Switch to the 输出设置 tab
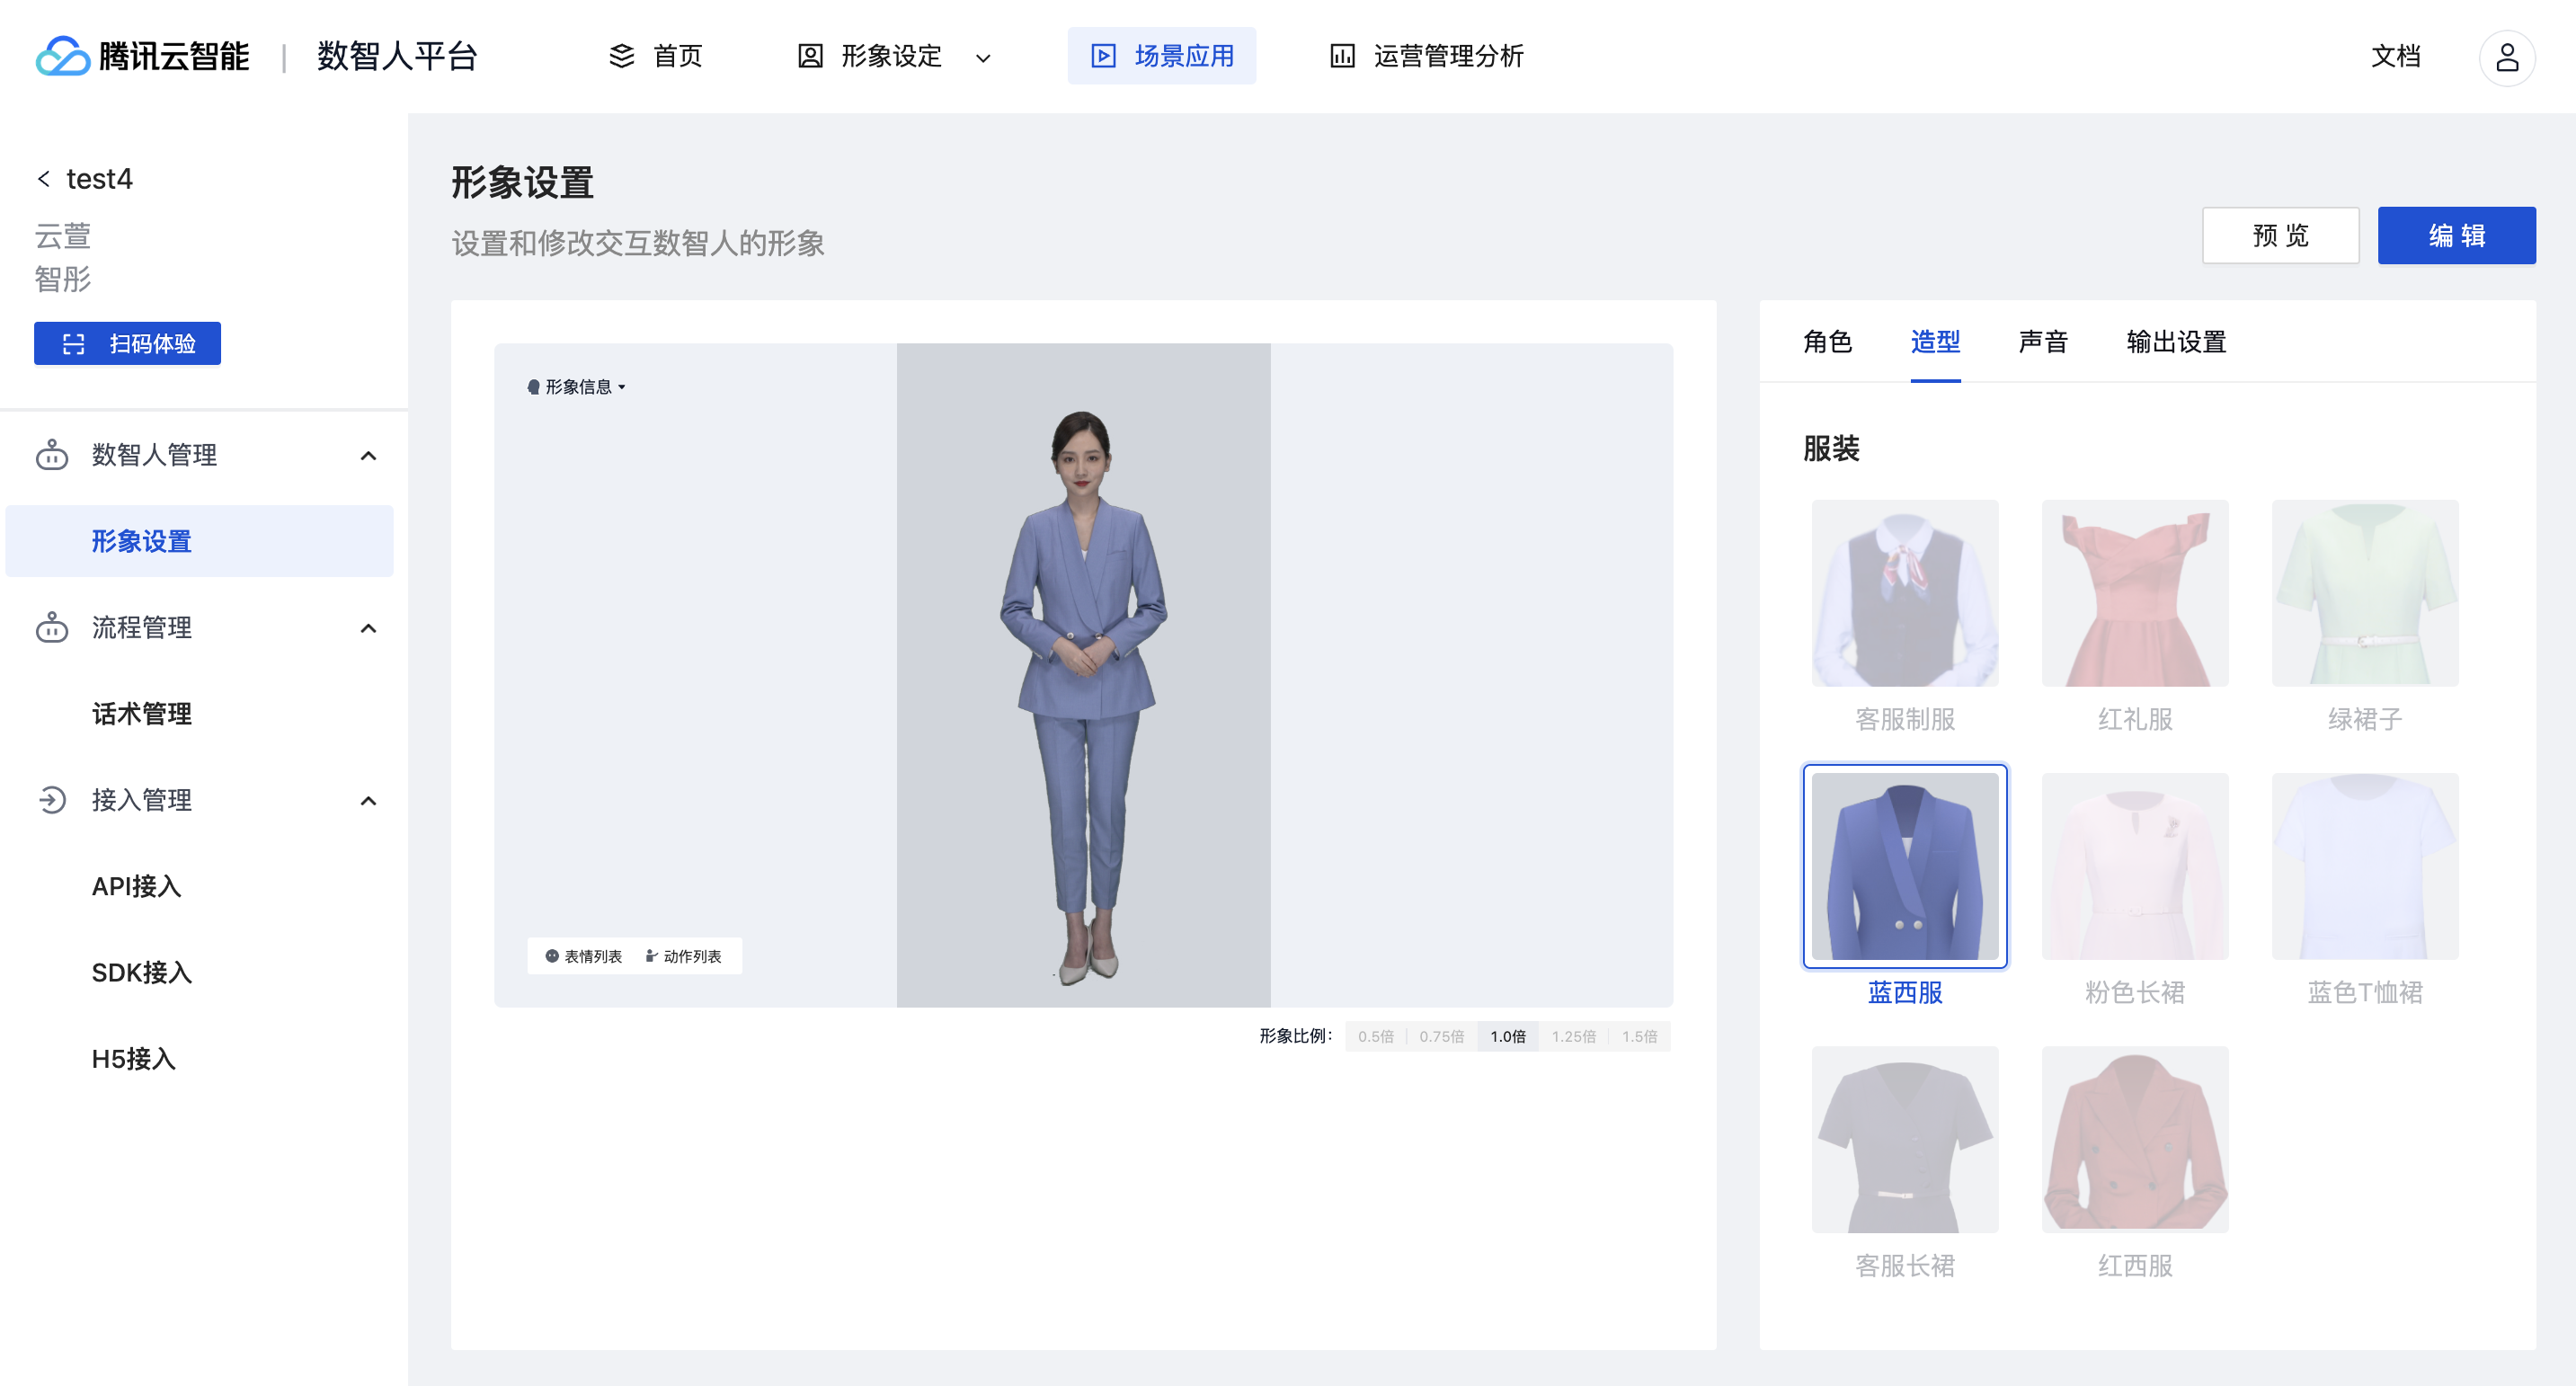 coord(2175,342)
